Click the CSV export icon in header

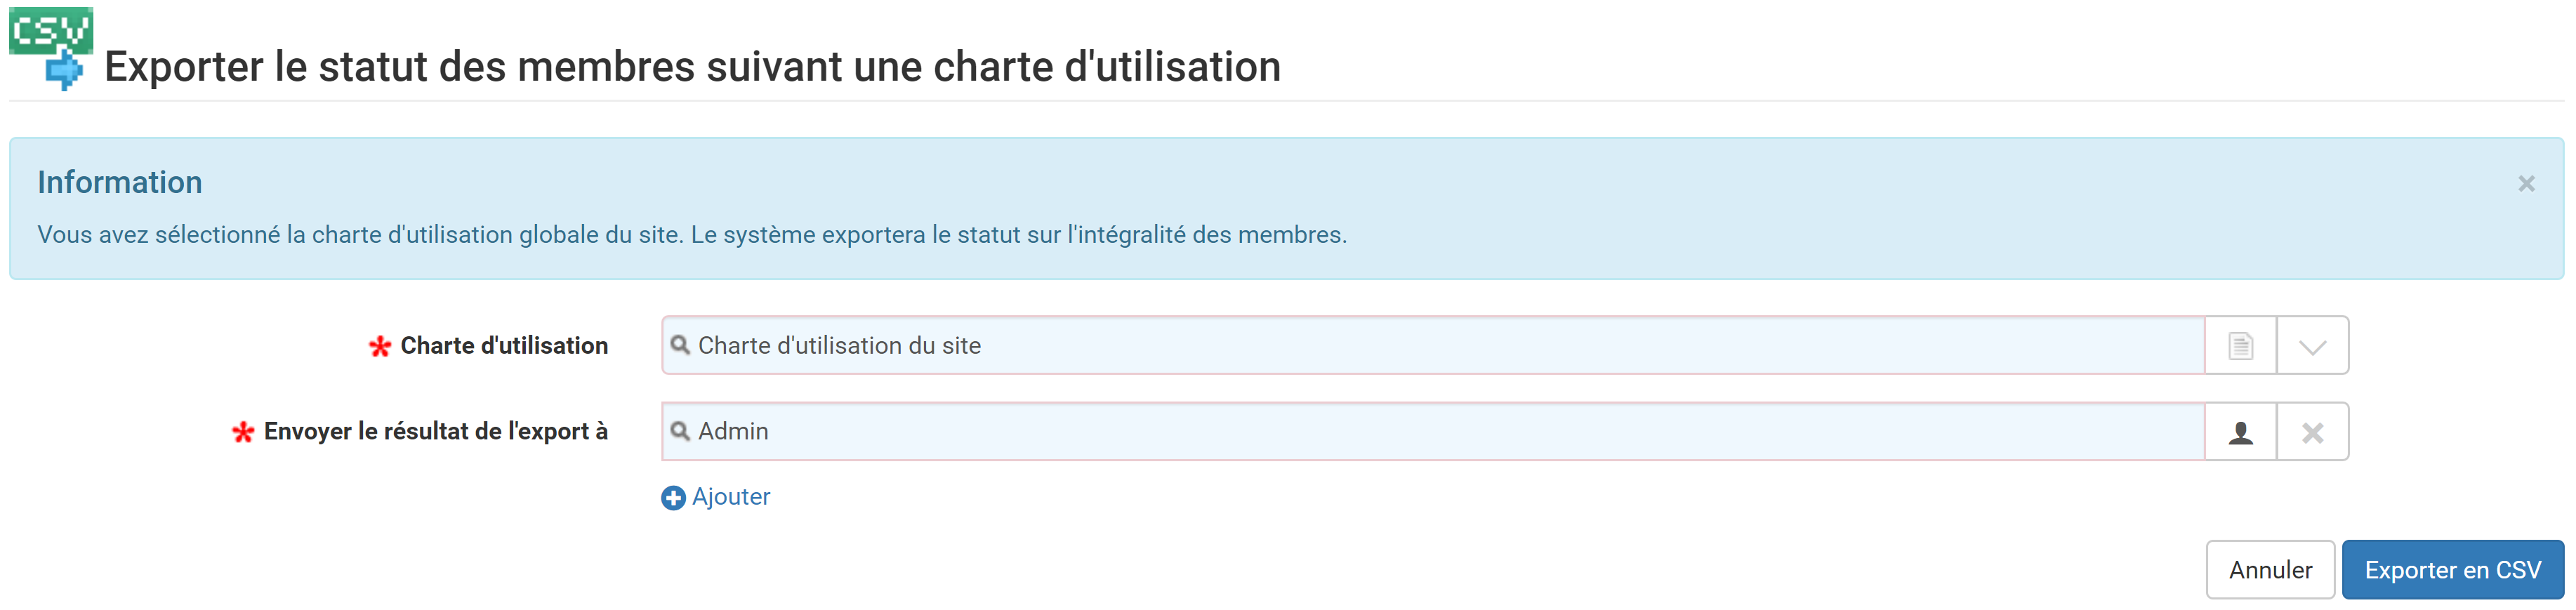(51, 49)
